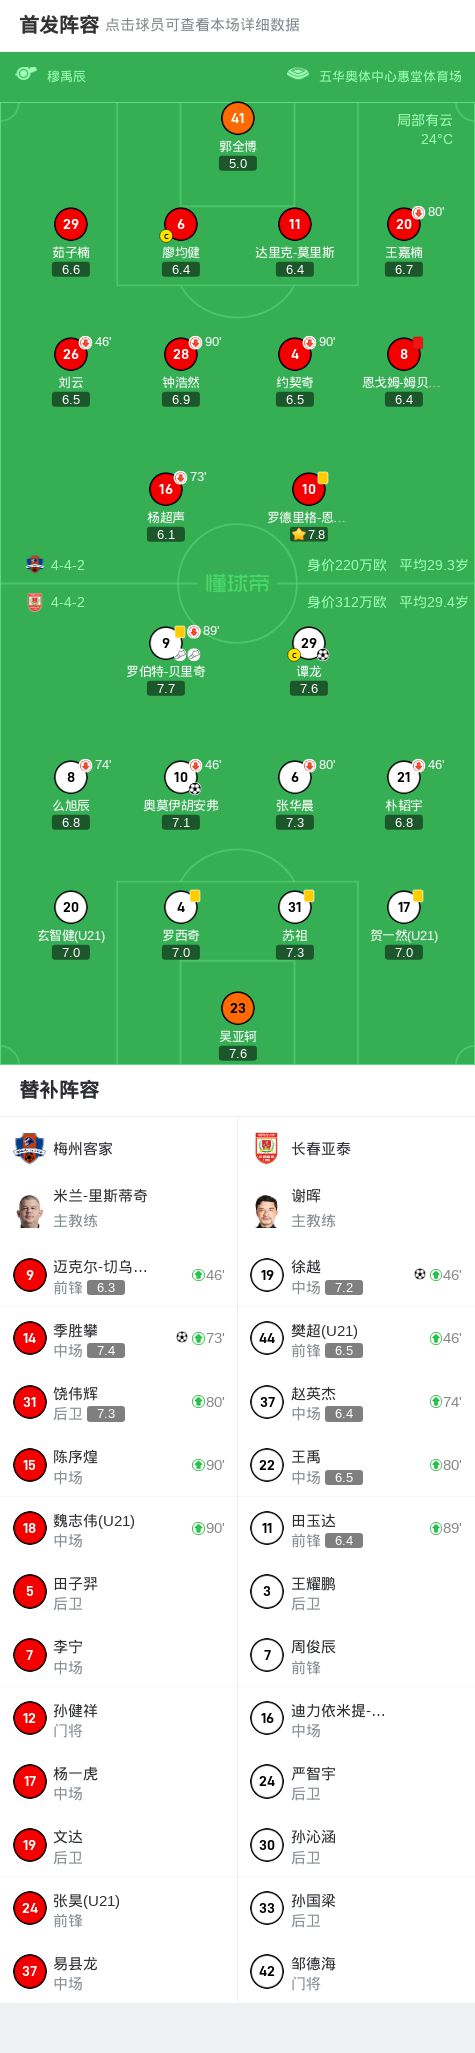Open substitute 饶伟辉 number 31 entry
The width and height of the screenshot is (475, 2053).
[119, 1402]
